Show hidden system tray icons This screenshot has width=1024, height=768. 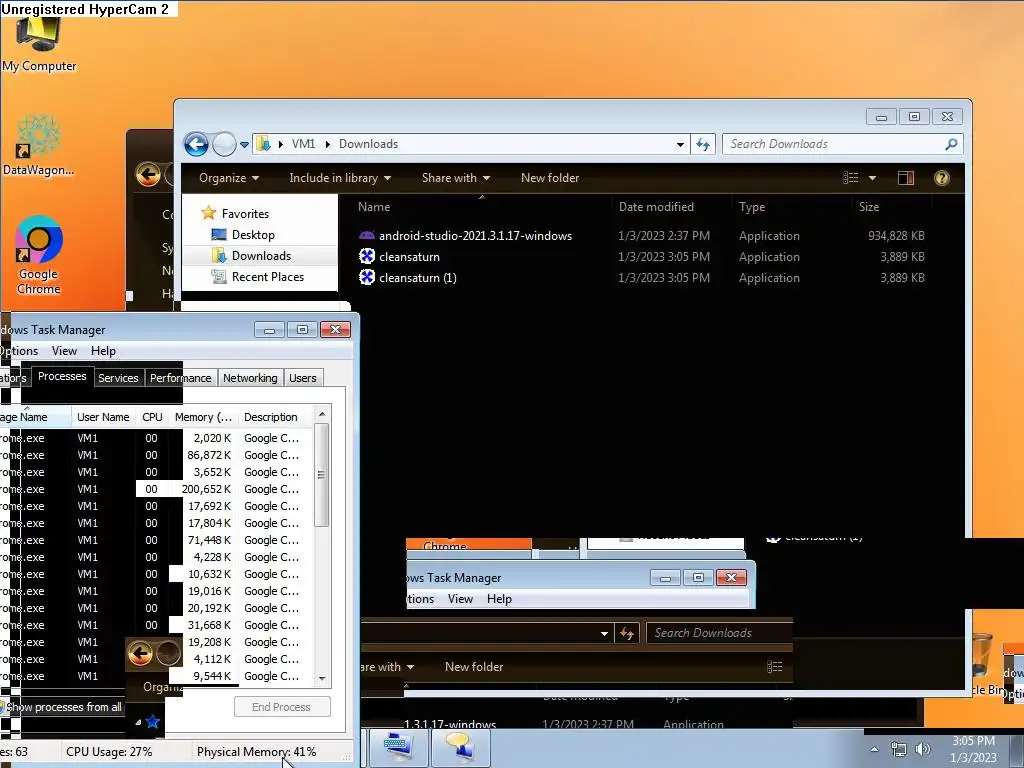pos(874,750)
